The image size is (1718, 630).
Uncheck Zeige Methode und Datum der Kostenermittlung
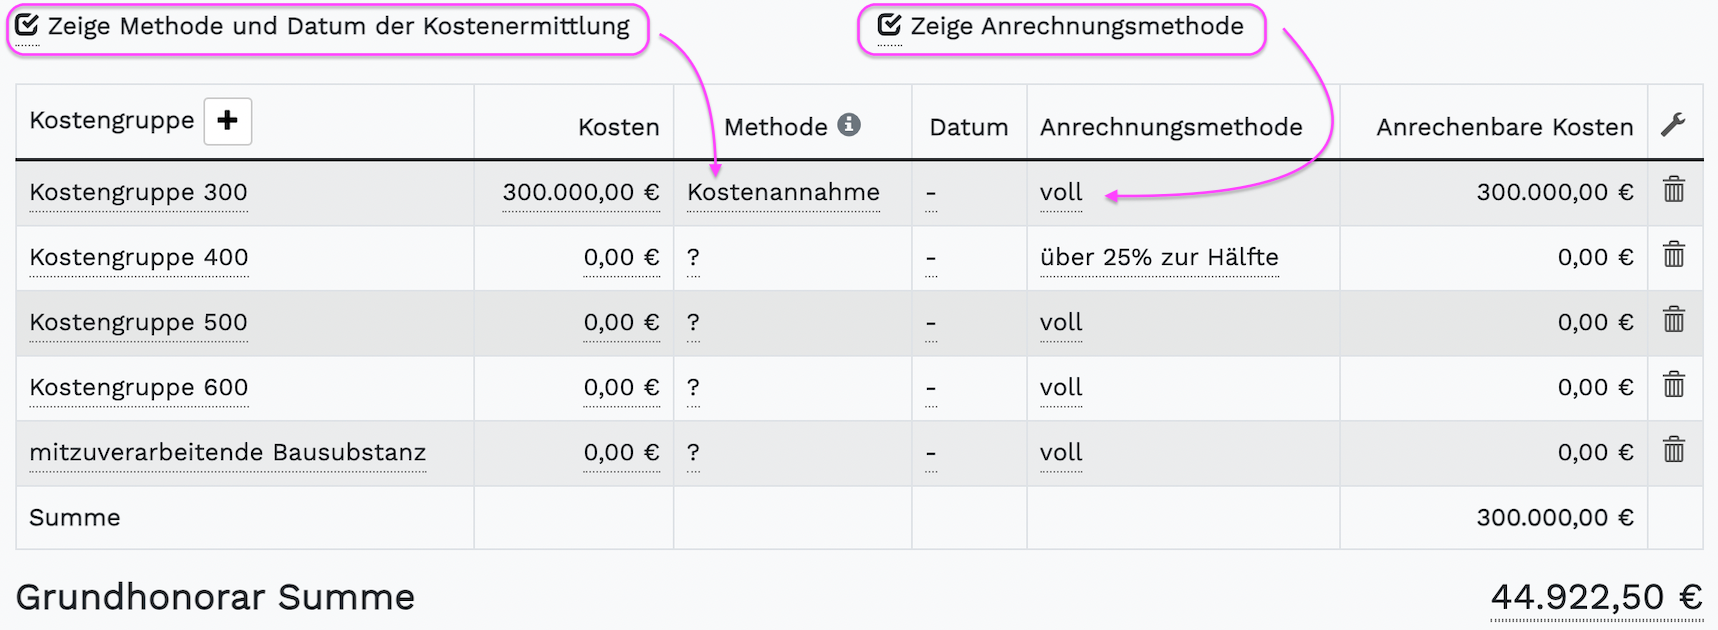click(x=27, y=26)
